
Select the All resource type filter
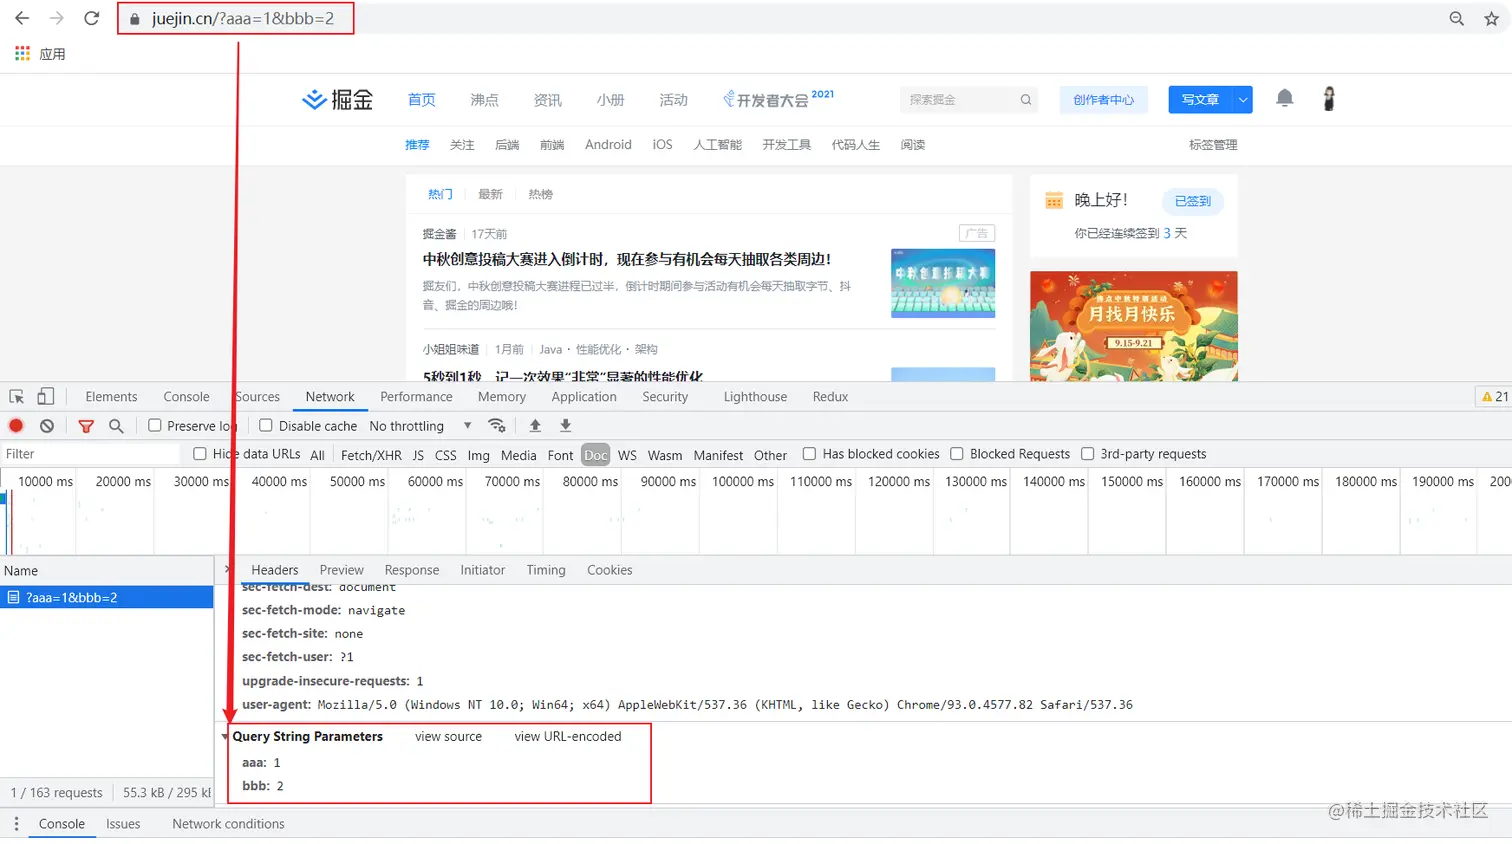click(317, 455)
